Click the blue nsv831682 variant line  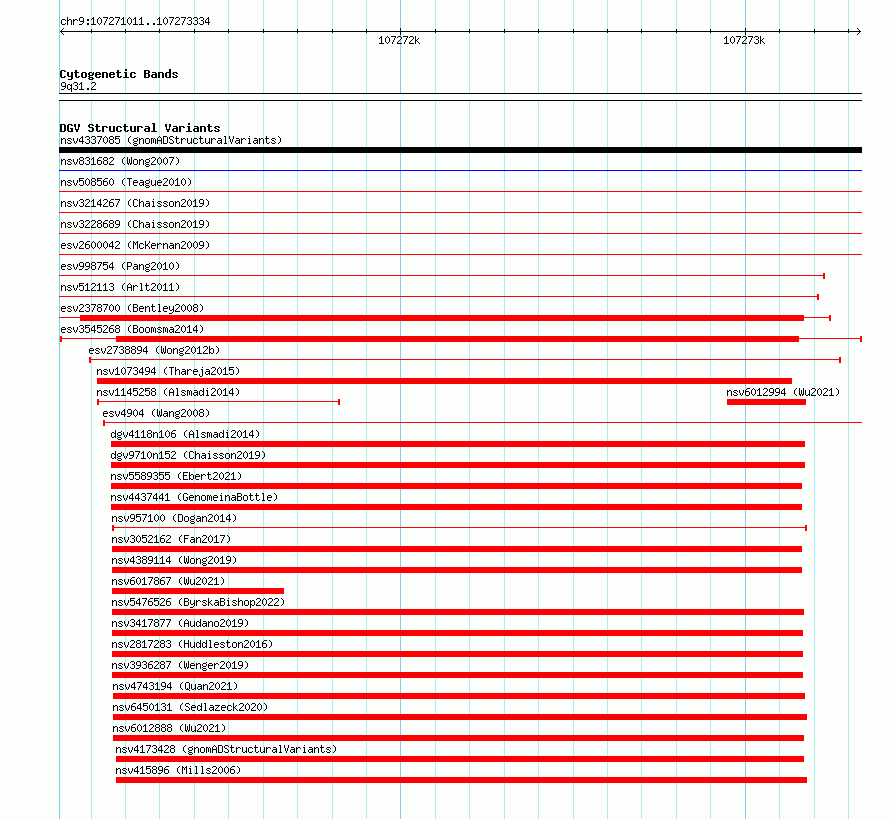tap(460, 170)
